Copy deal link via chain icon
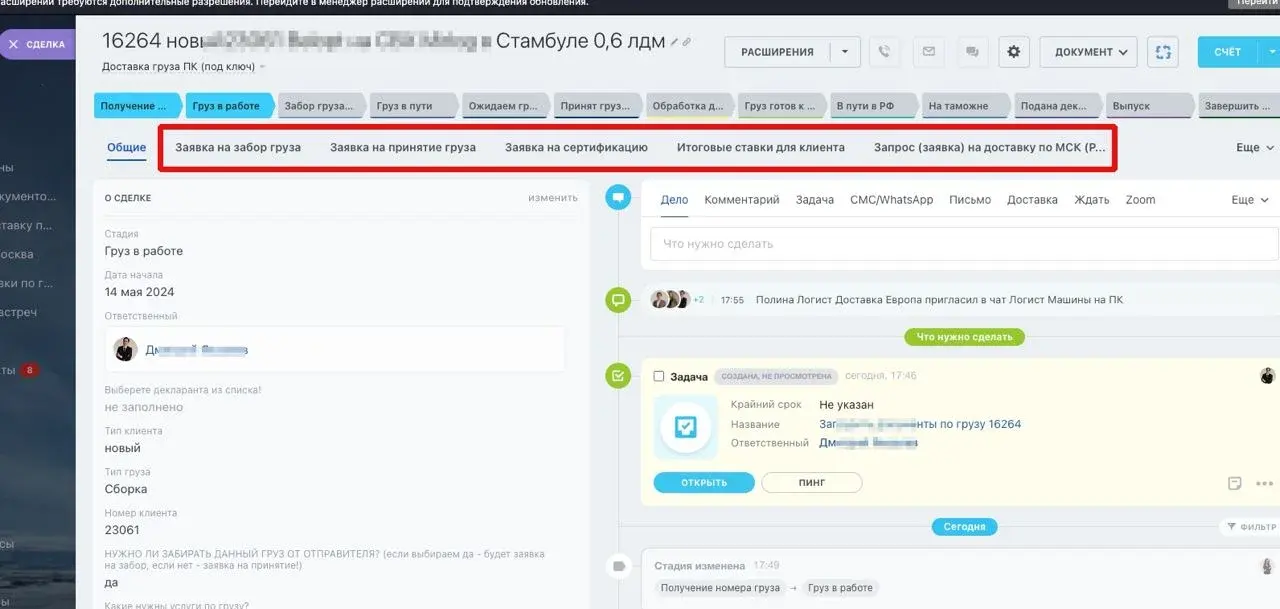The height and width of the screenshot is (609, 1280). click(687, 42)
